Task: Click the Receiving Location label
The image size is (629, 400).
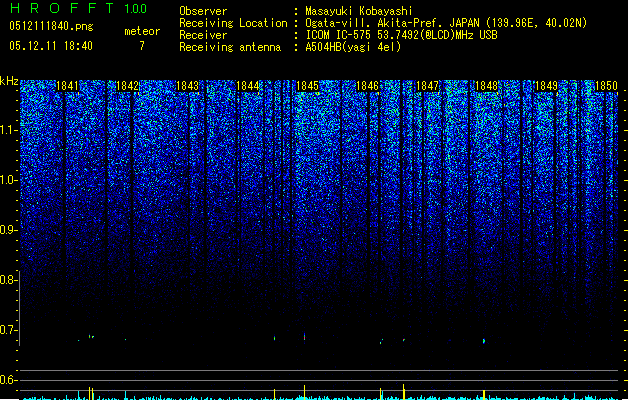Action: click(233, 23)
